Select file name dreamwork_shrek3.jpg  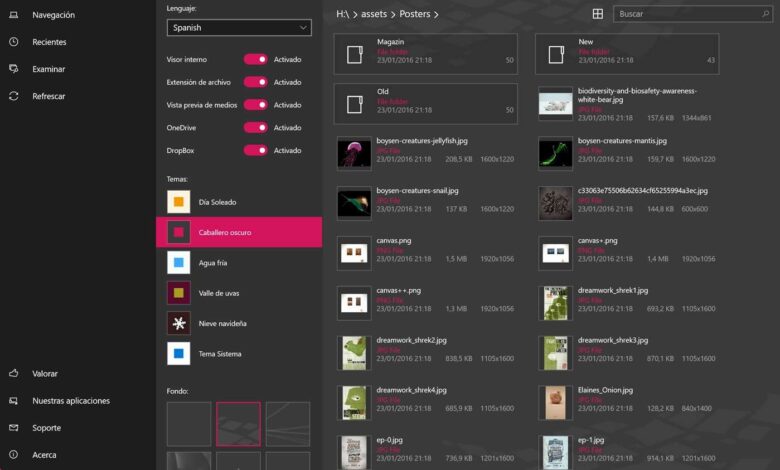pyautogui.click(x=613, y=340)
